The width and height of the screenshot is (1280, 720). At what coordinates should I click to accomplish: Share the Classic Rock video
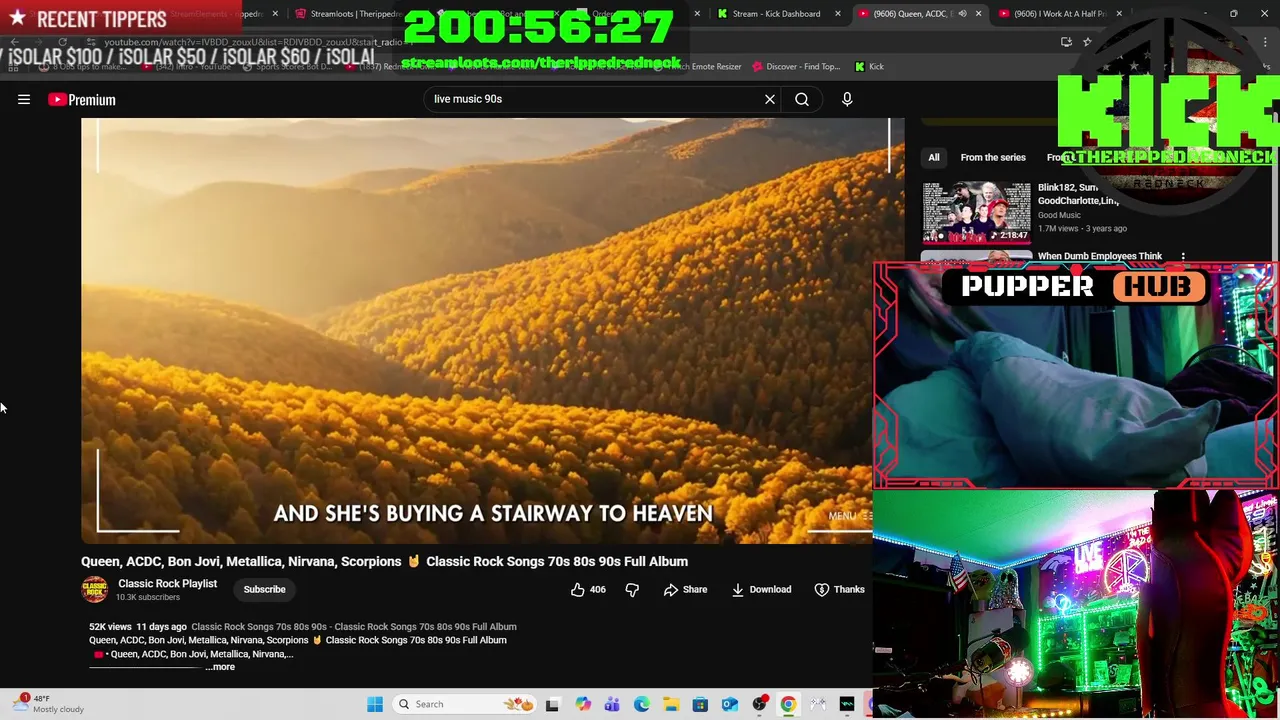tap(685, 589)
